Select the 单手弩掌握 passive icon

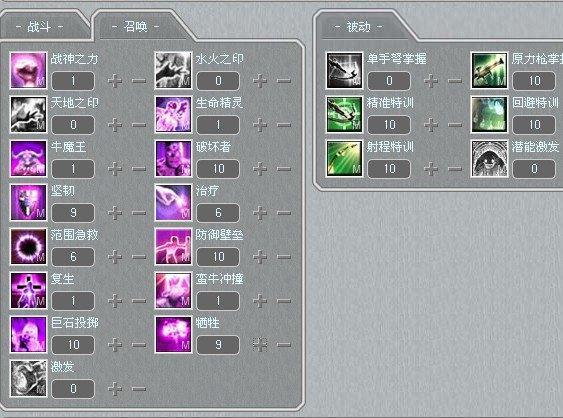point(344,70)
